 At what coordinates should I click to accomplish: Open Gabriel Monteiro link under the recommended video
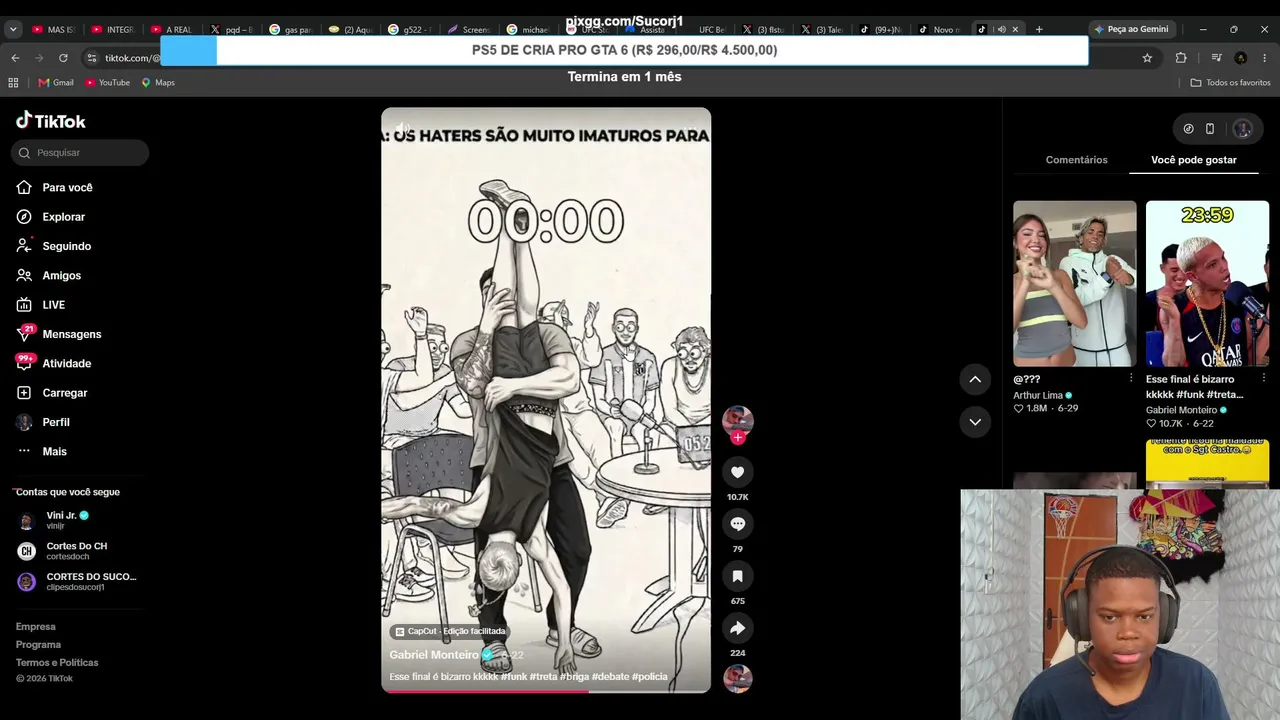[x=1182, y=411]
